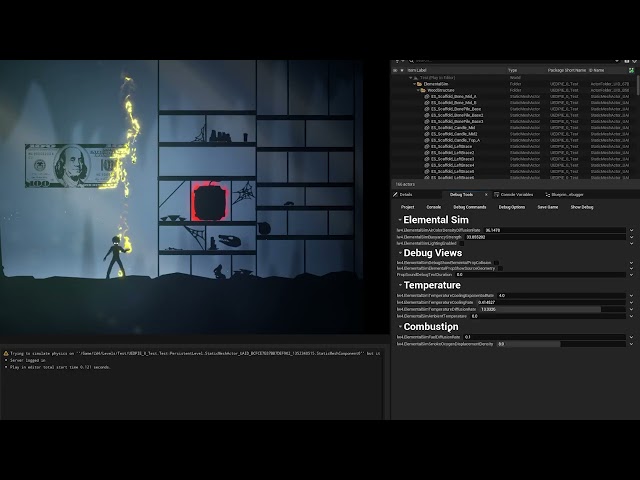The width and height of the screenshot is (640, 480).
Task: Click the ES_Scaffold_Bone_Mid_B static mesh icon
Action: [x=427, y=103]
